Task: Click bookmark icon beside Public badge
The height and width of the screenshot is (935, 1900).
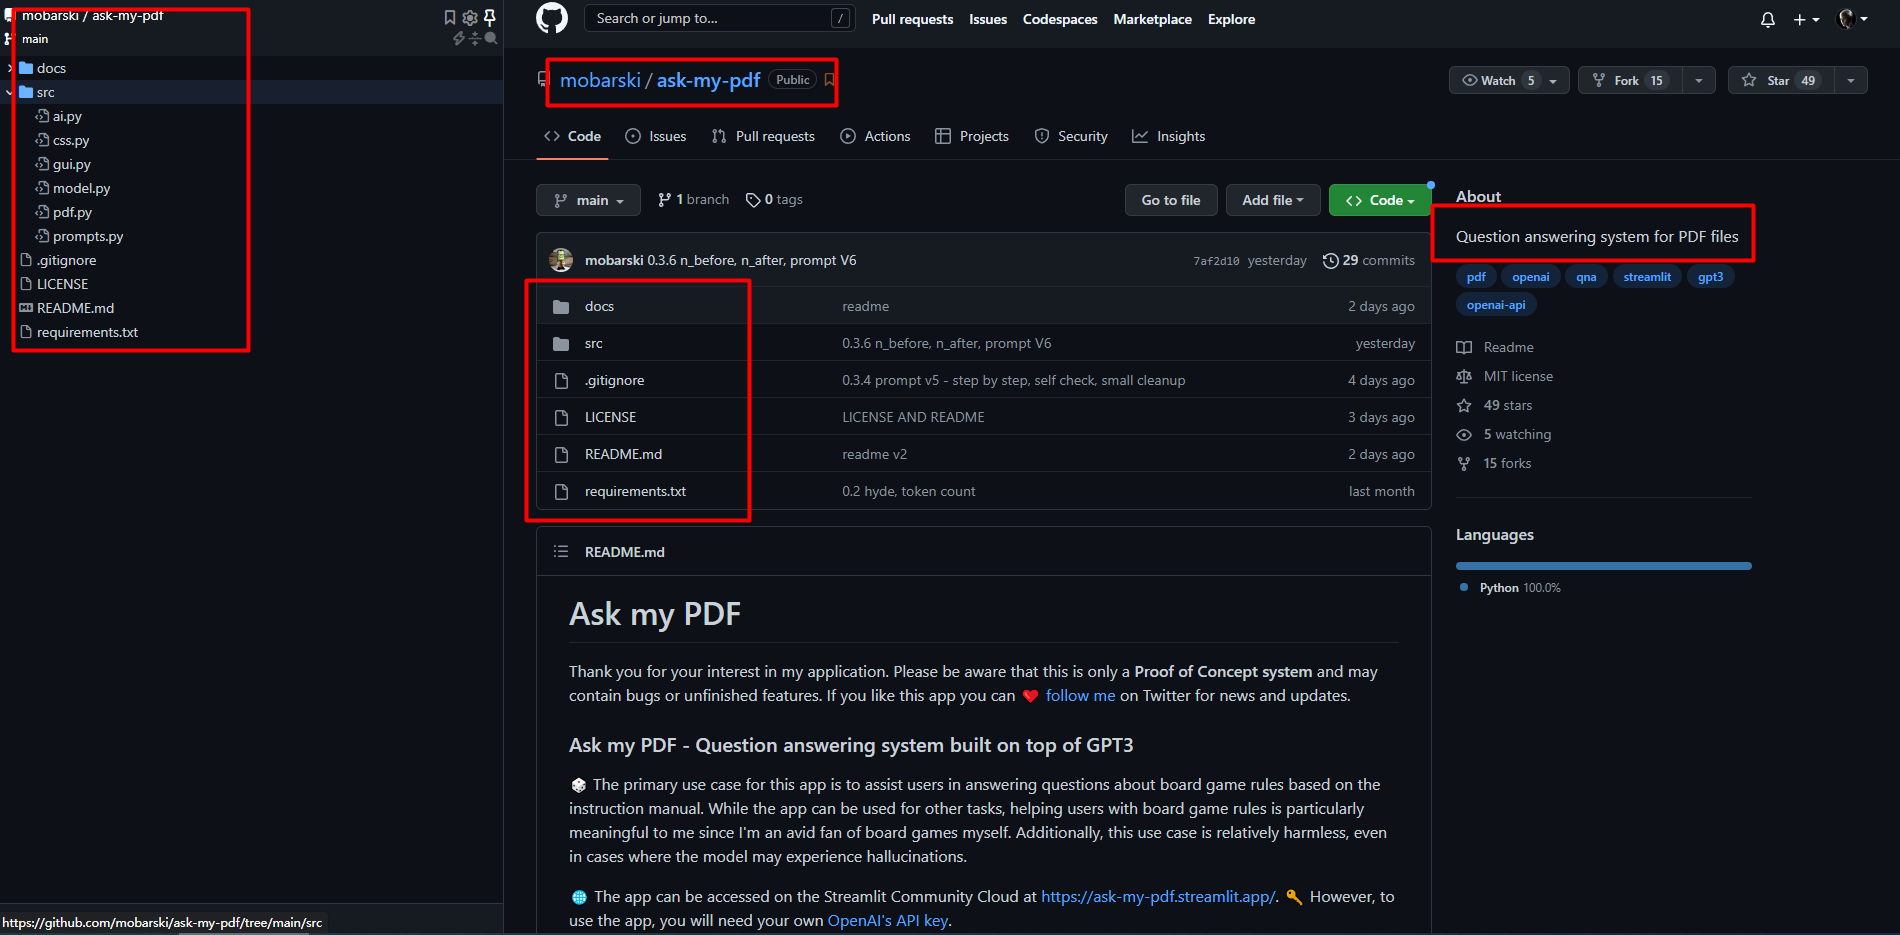Action: tap(830, 80)
